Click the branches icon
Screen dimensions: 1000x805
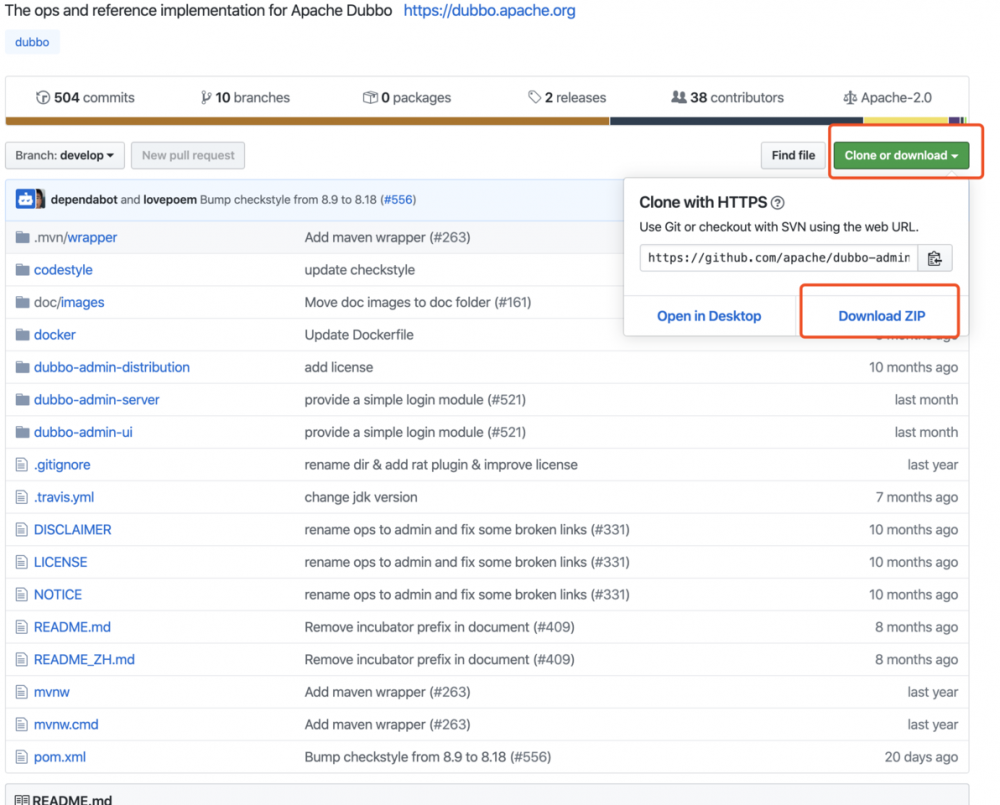click(x=206, y=98)
